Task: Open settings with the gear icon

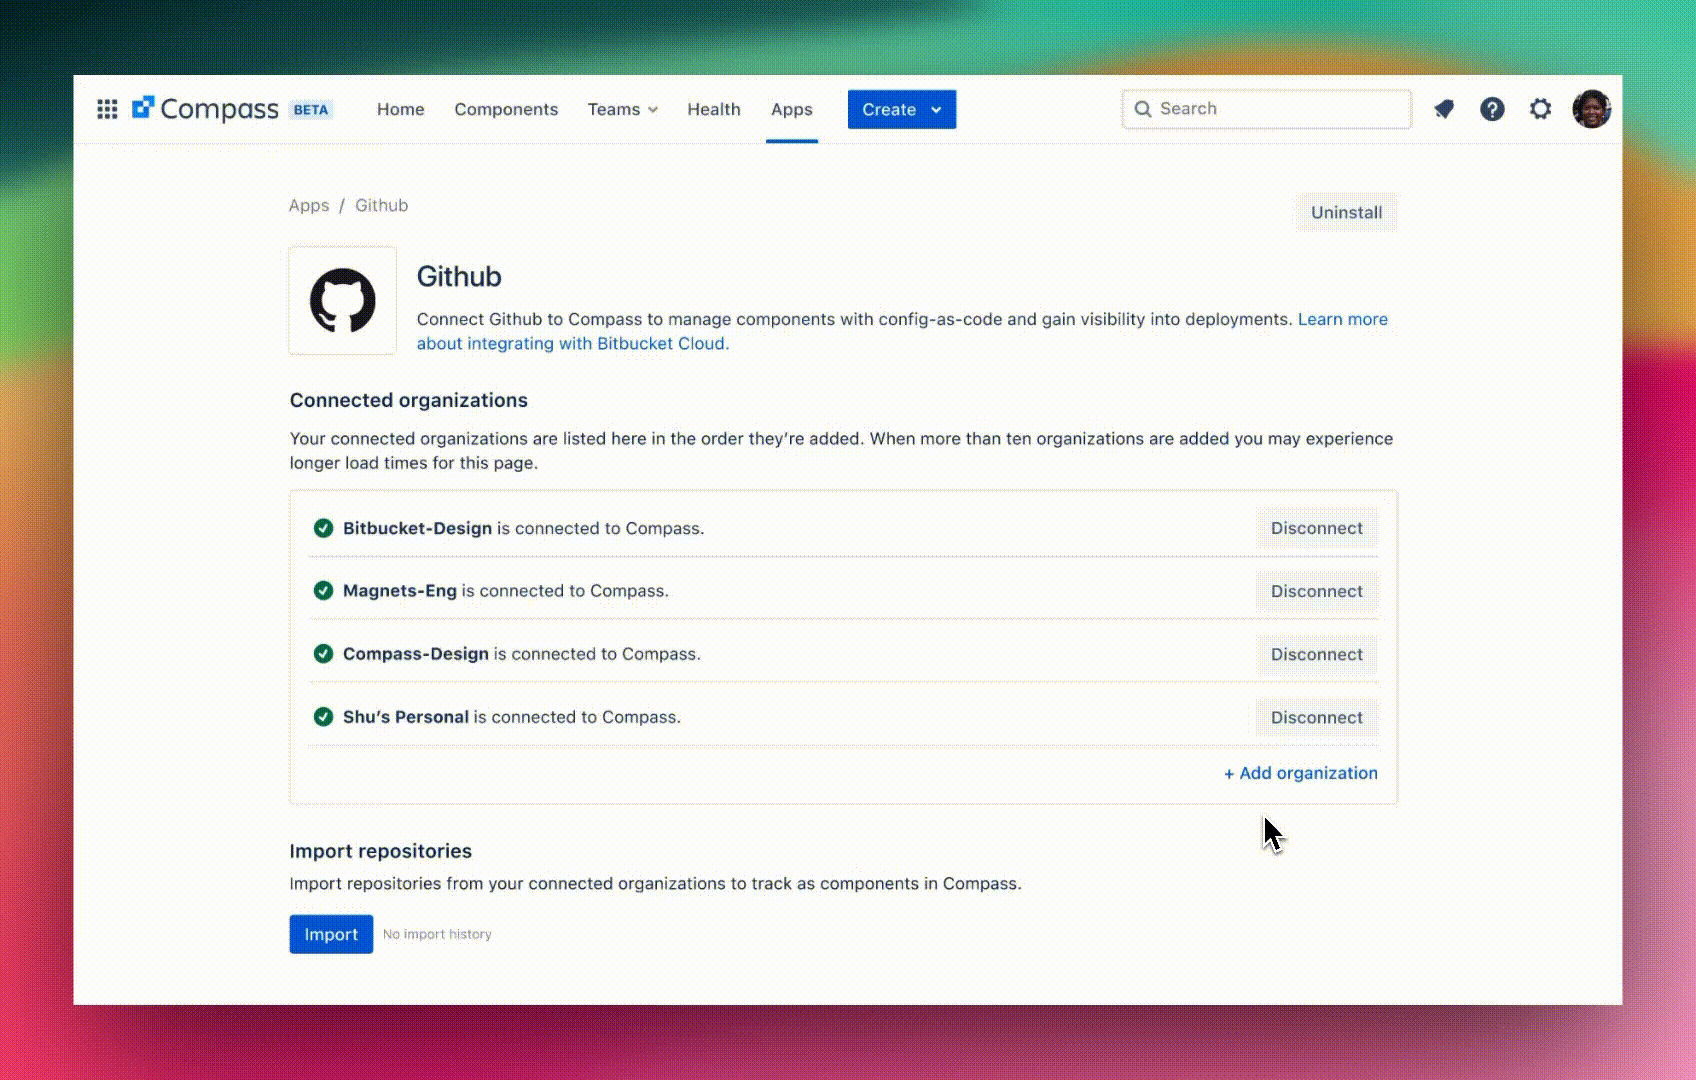Action: point(1540,109)
